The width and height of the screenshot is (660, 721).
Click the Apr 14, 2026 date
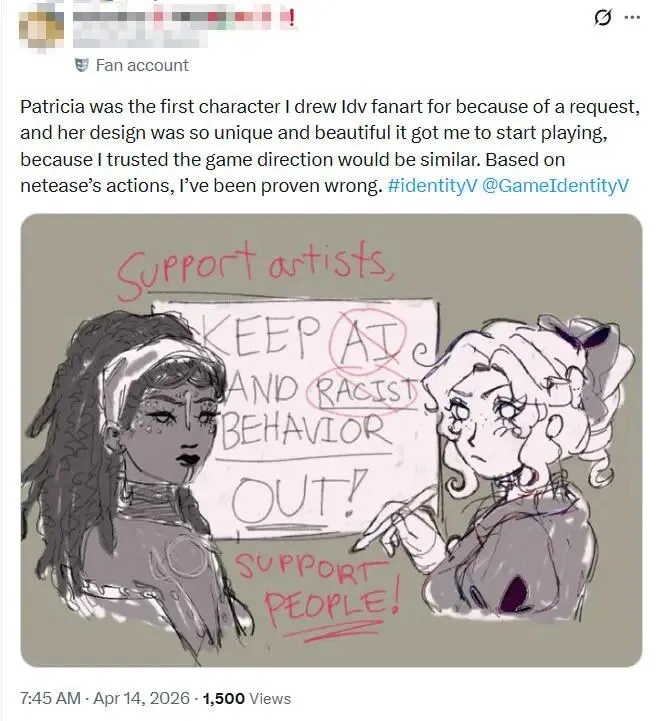tap(142, 698)
